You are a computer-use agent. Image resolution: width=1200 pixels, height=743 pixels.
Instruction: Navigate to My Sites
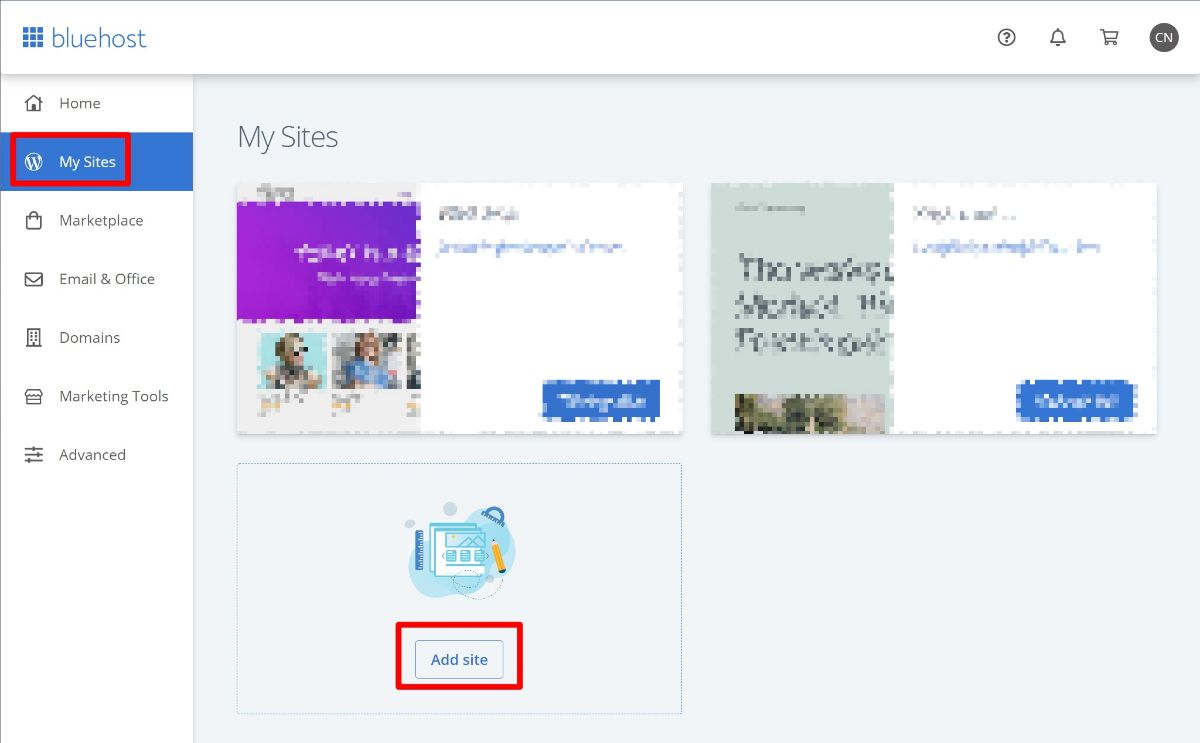pyautogui.click(x=88, y=161)
